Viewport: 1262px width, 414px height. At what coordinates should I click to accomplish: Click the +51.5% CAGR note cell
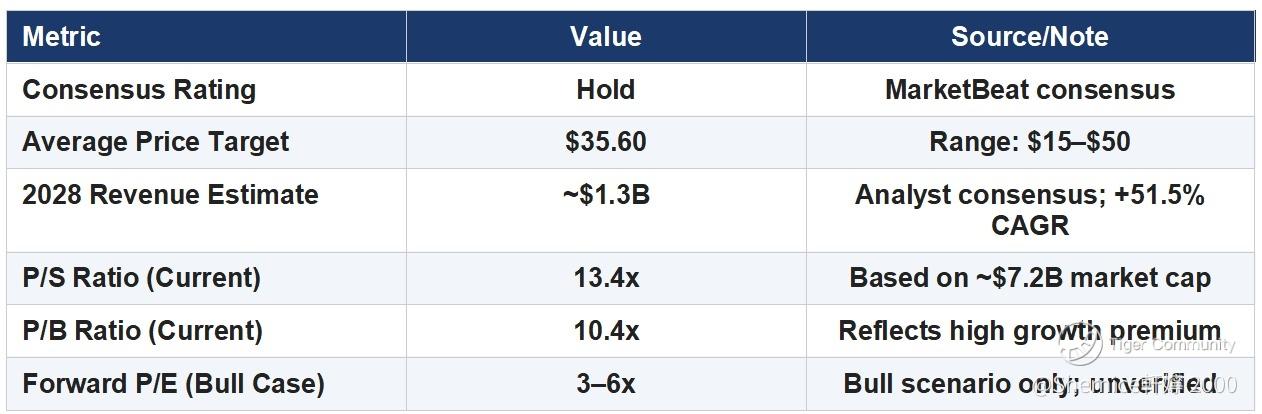coord(1030,210)
